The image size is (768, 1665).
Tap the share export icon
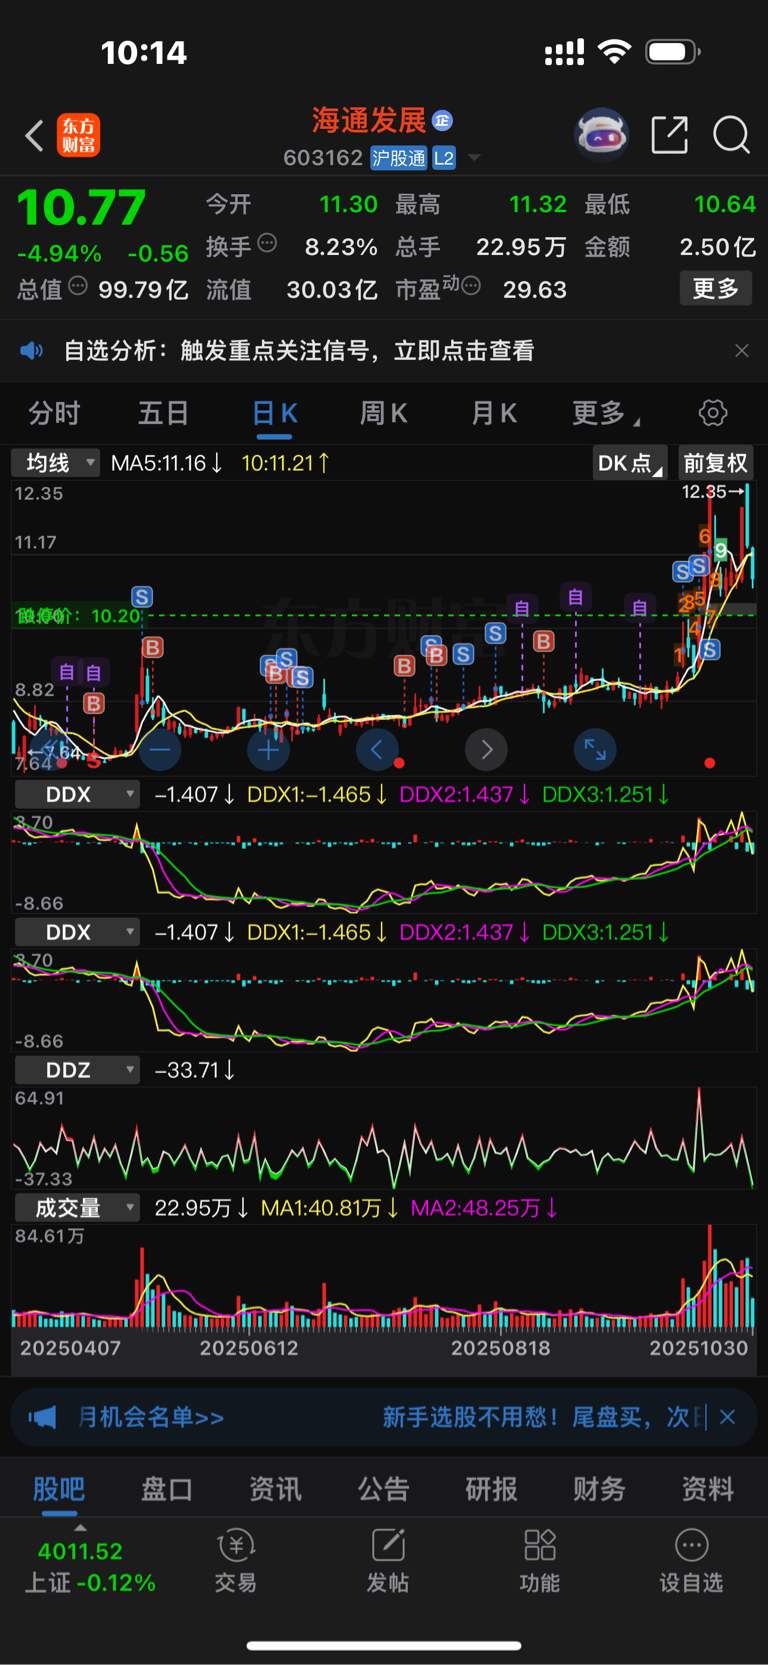[669, 134]
